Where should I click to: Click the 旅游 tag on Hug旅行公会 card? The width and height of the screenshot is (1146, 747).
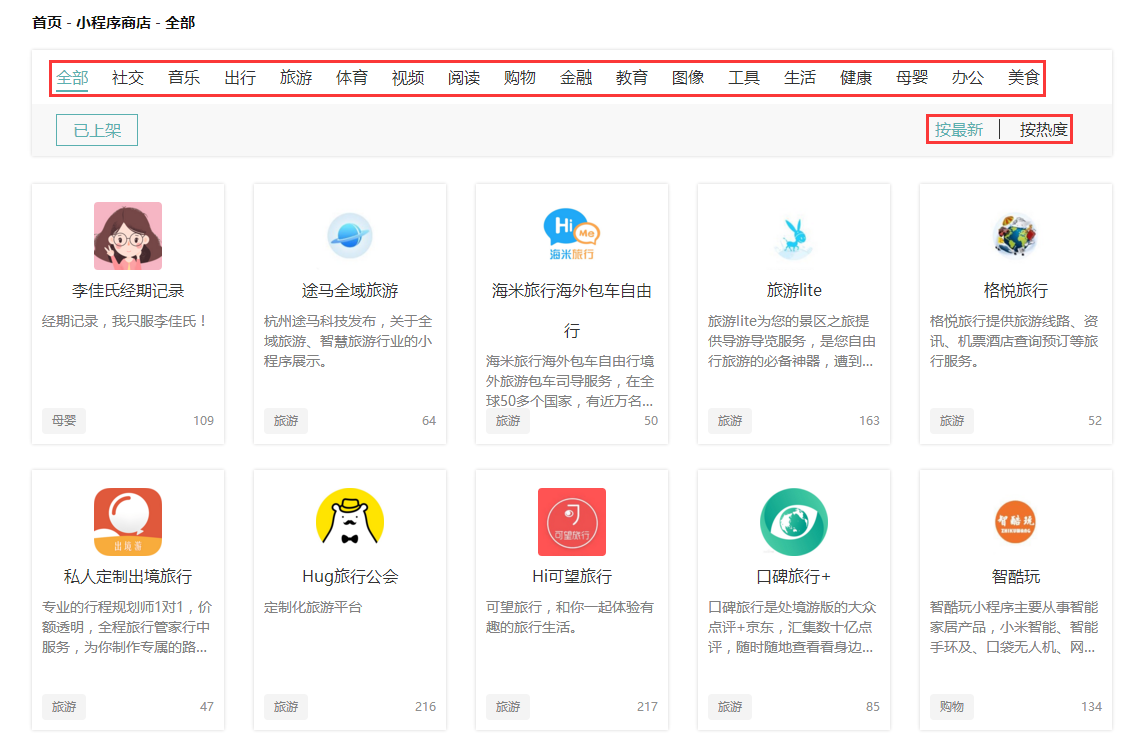285,706
